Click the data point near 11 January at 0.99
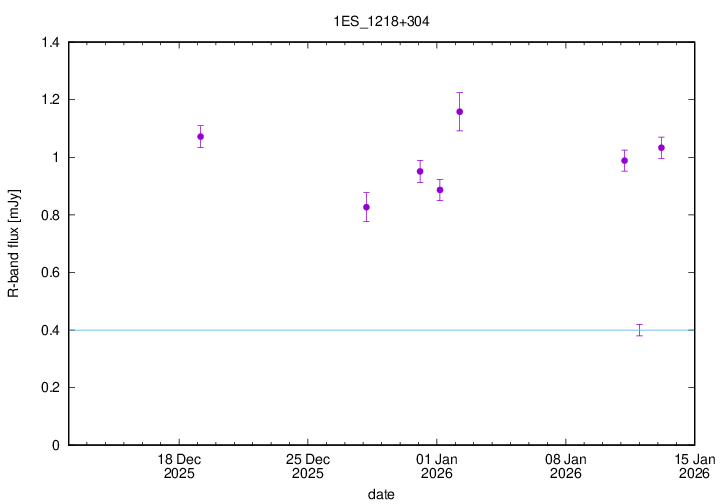720x504 pixels. click(624, 160)
